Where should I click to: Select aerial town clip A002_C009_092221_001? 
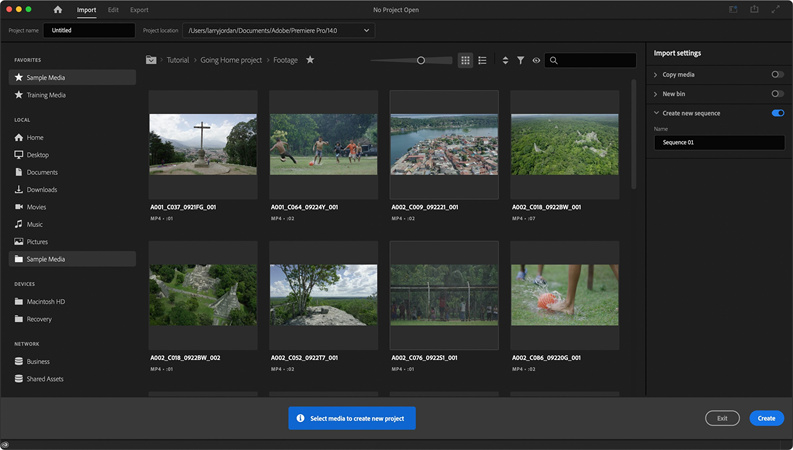(444, 145)
